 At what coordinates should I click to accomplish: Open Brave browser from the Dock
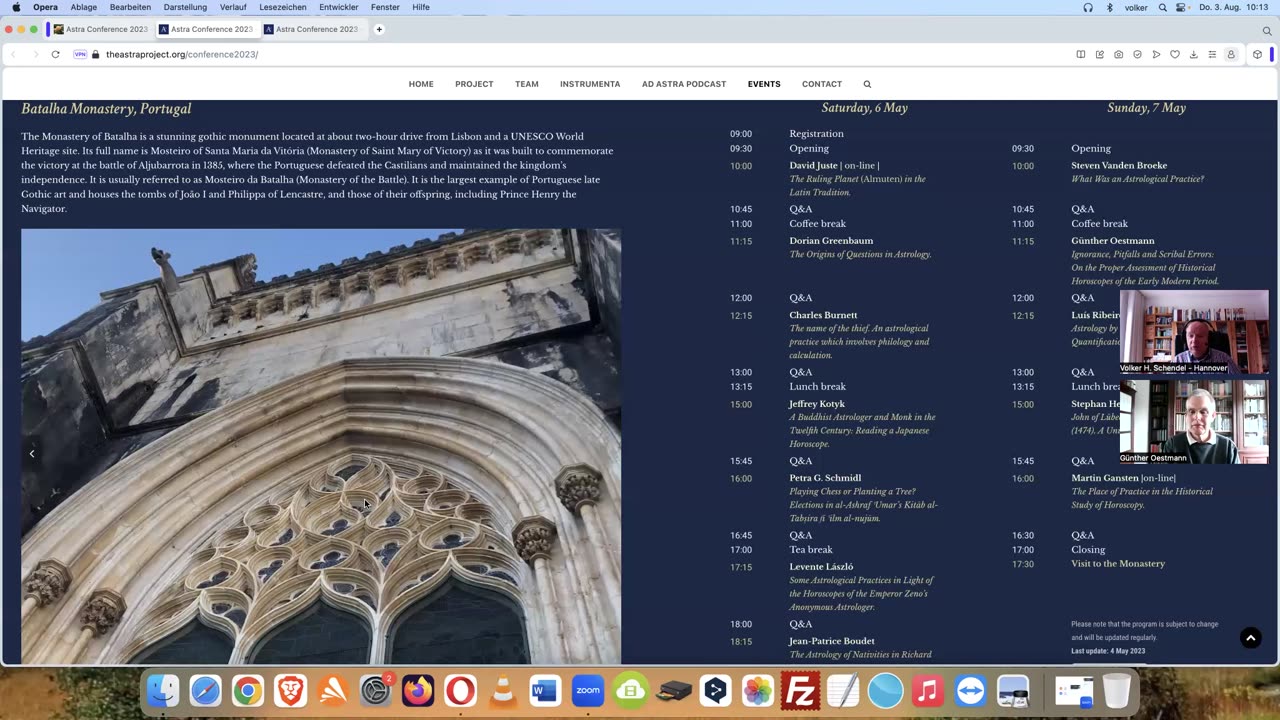pyautogui.click(x=290, y=691)
